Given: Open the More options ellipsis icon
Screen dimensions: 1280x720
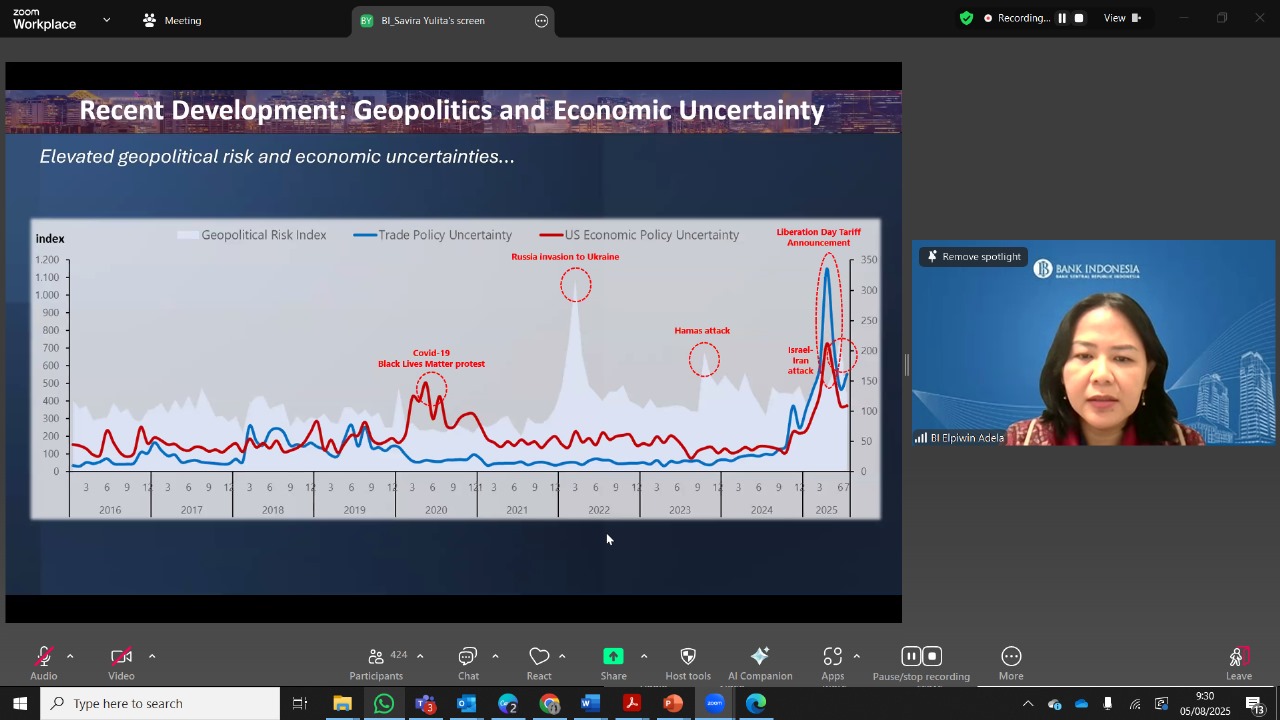Looking at the screenshot, I should tap(1011, 656).
